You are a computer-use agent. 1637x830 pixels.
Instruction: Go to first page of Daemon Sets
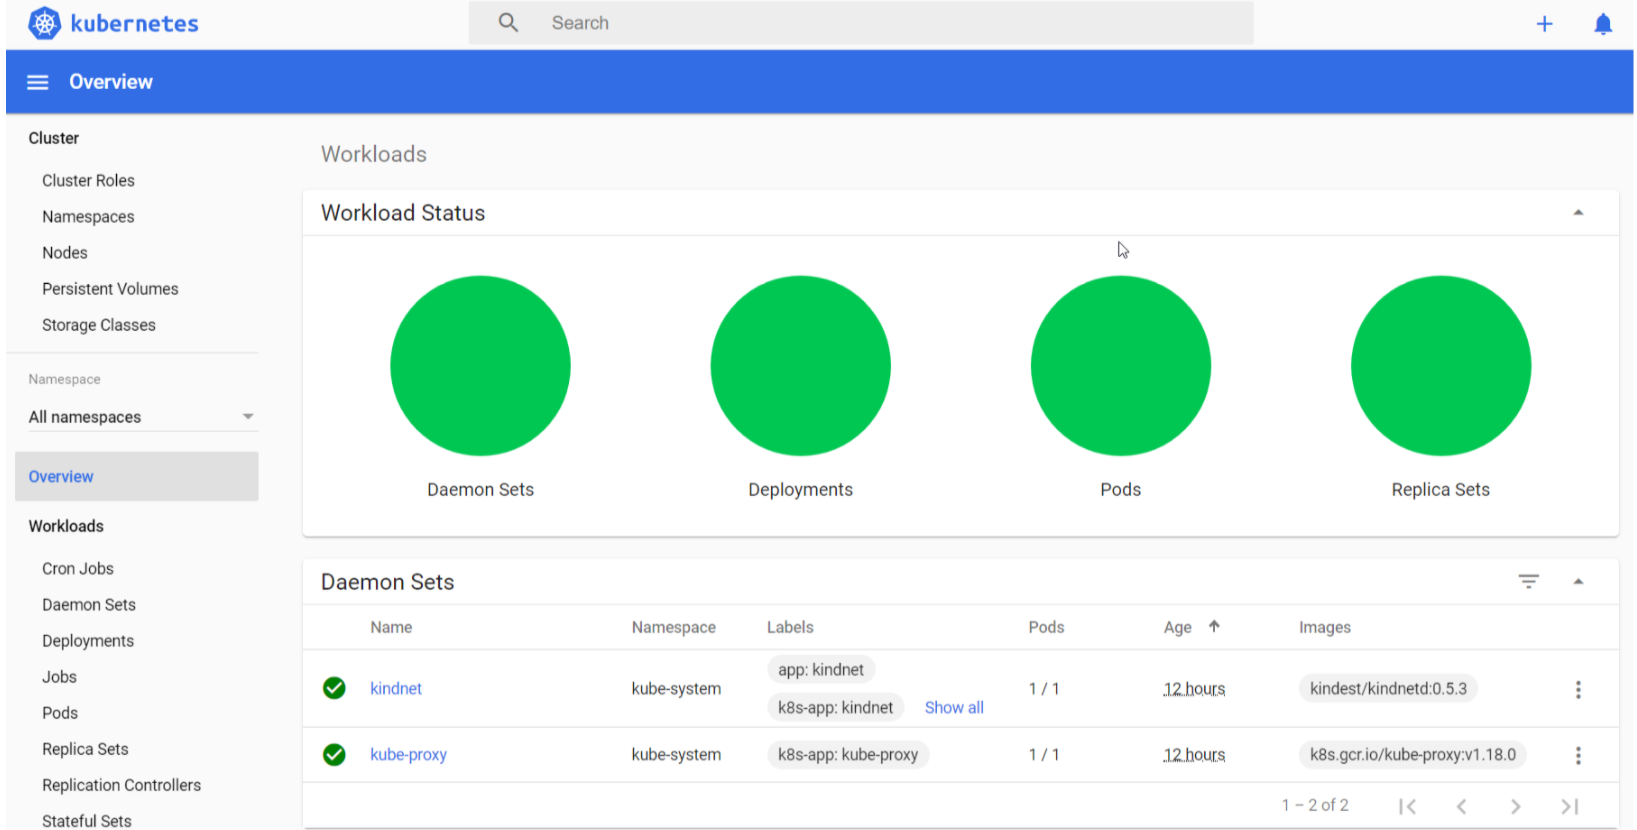pyautogui.click(x=1407, y=806)
